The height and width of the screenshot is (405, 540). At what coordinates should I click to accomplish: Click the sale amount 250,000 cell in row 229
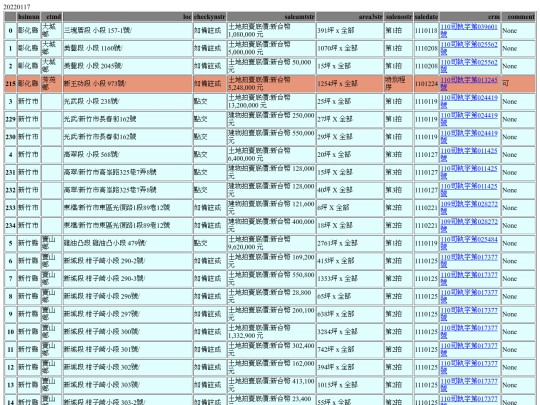271,119
